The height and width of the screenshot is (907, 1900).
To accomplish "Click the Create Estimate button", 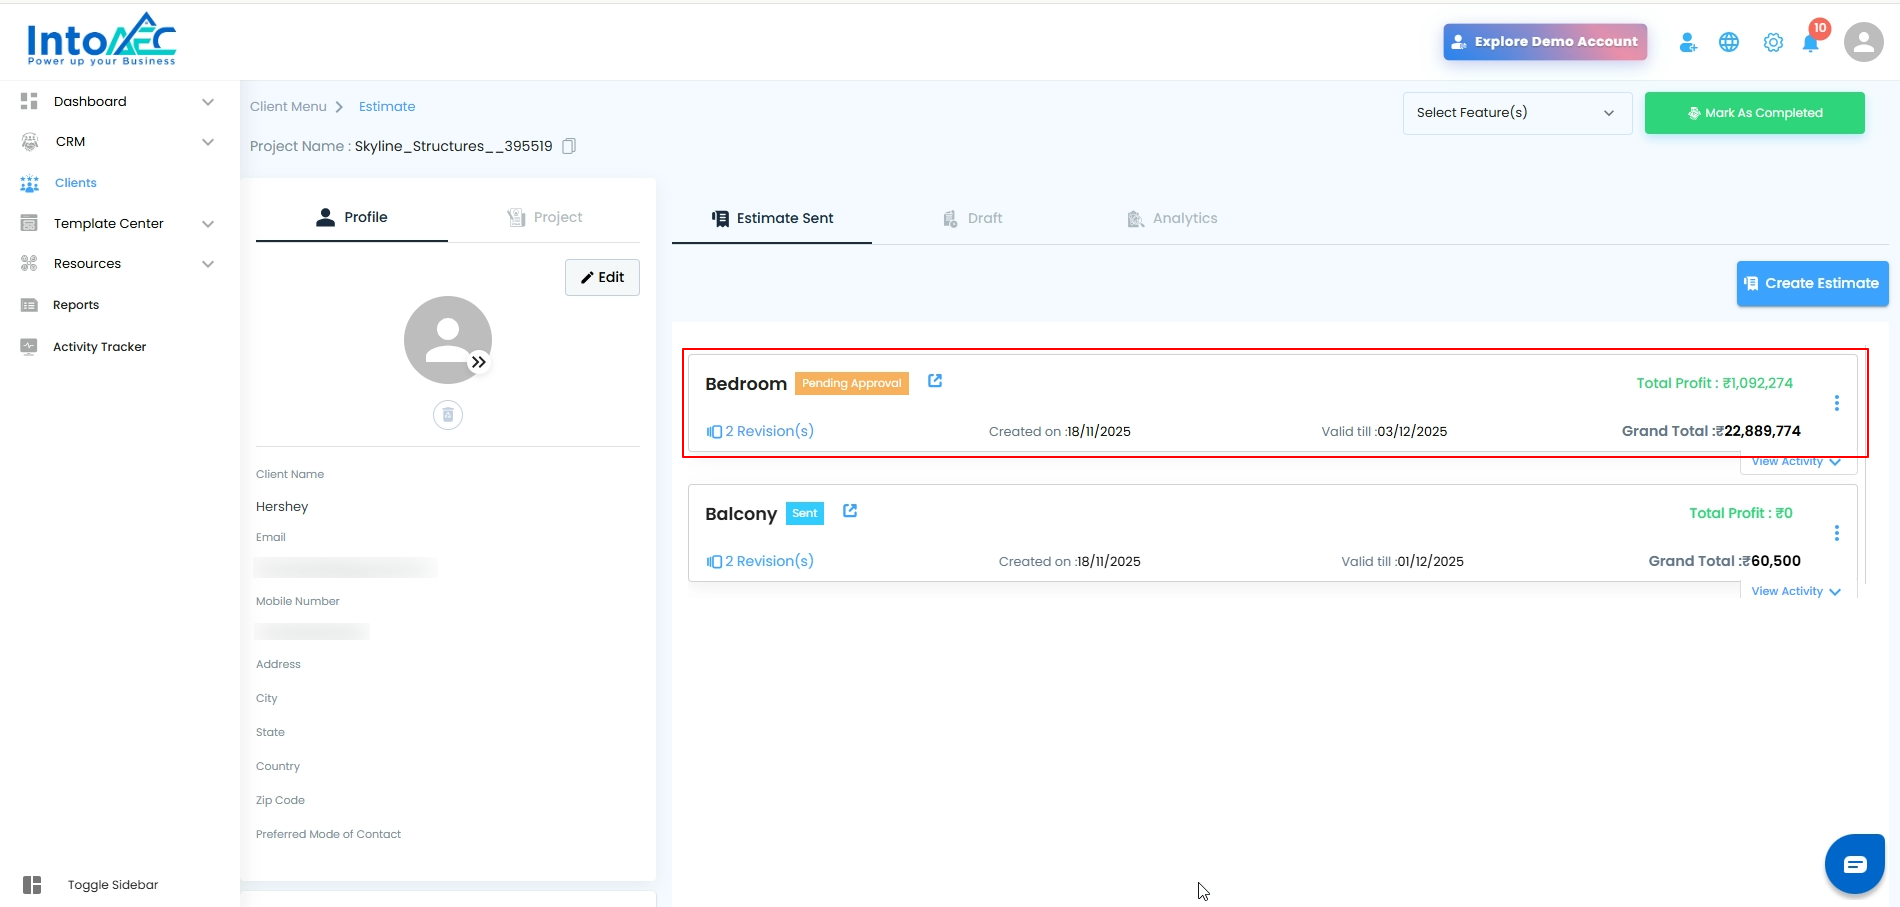I will click(1812, 283).
